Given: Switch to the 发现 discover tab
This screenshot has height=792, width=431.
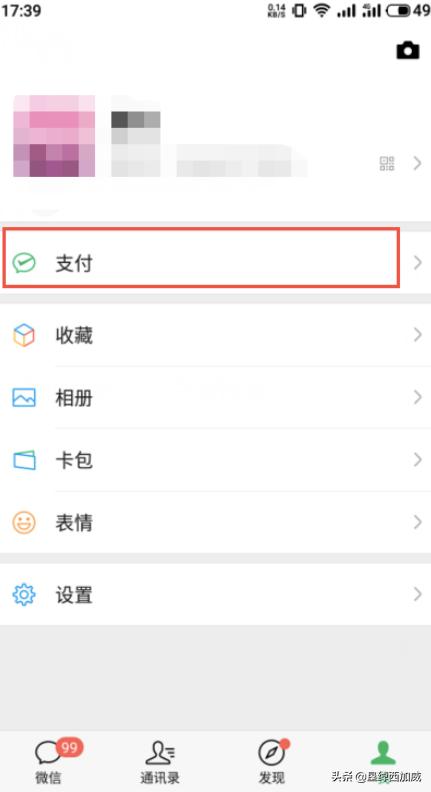Looking at the screenshot, I should pos(272,761).
